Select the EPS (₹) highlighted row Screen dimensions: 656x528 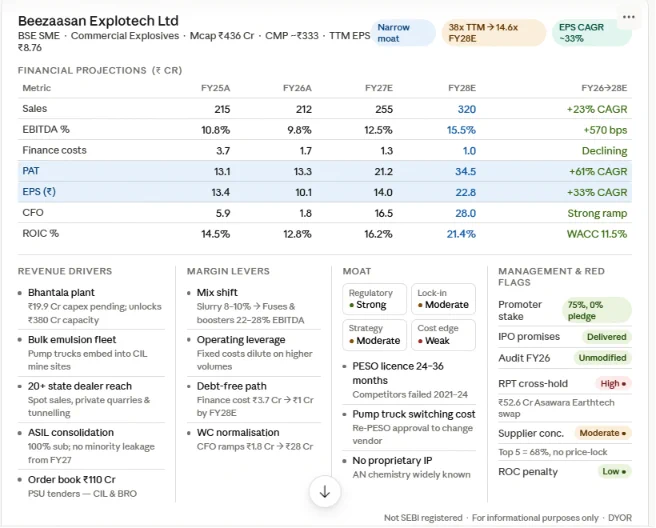[325, 192]
